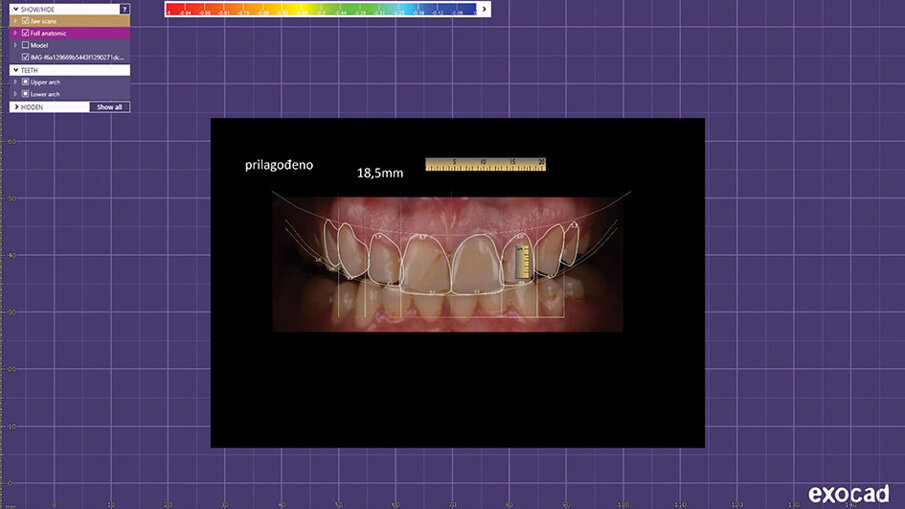Uncheck the Full anatomic checkbox
This screenshot has height=509, width=905.
coord(25,33)
